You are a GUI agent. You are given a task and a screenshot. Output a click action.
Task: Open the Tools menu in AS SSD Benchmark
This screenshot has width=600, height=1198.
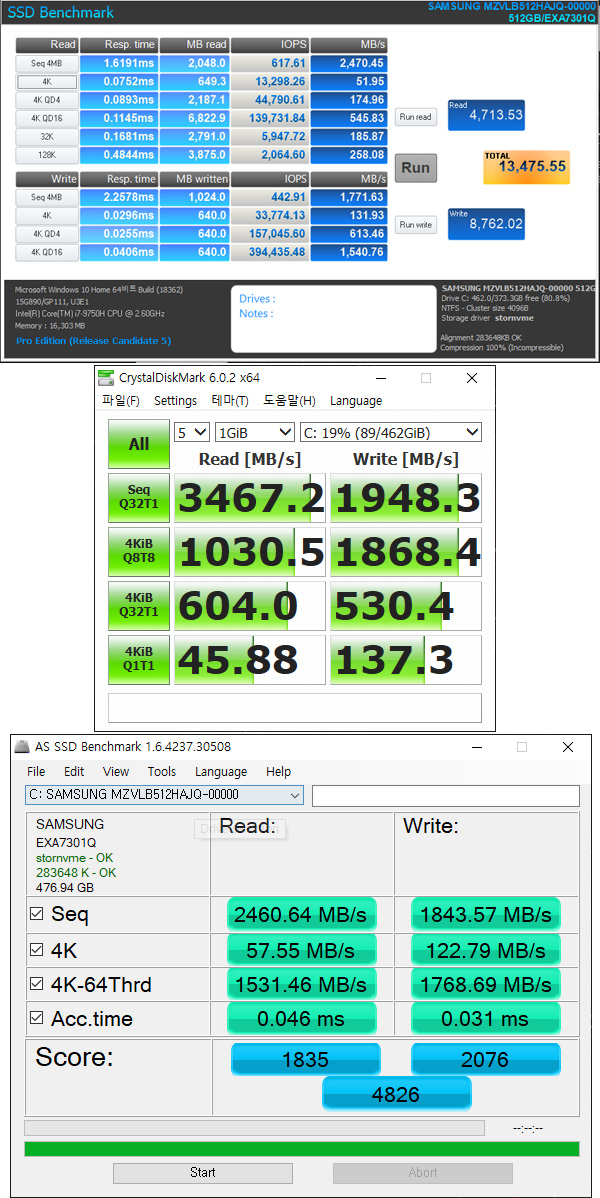(x=161, y=772)
